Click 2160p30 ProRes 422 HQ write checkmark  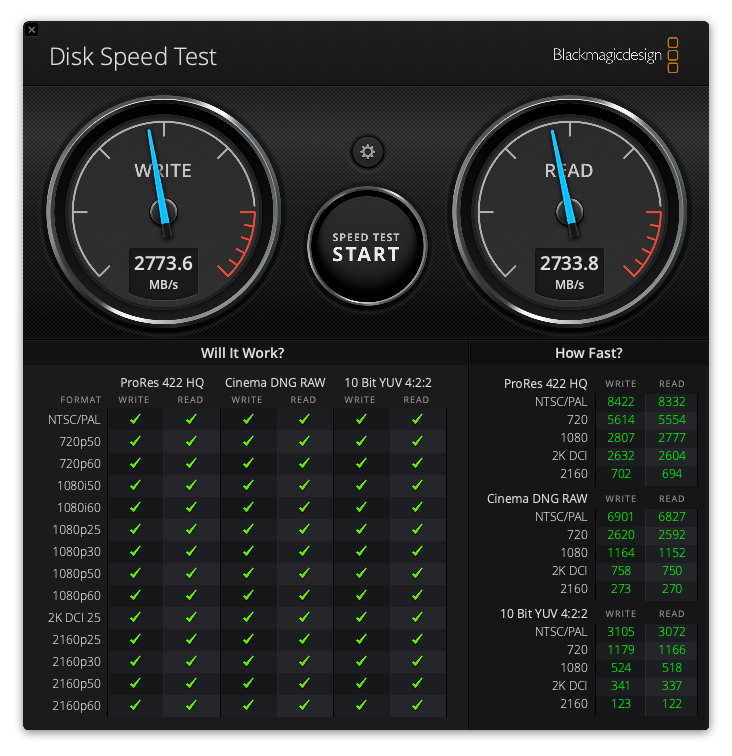point(135,661)
